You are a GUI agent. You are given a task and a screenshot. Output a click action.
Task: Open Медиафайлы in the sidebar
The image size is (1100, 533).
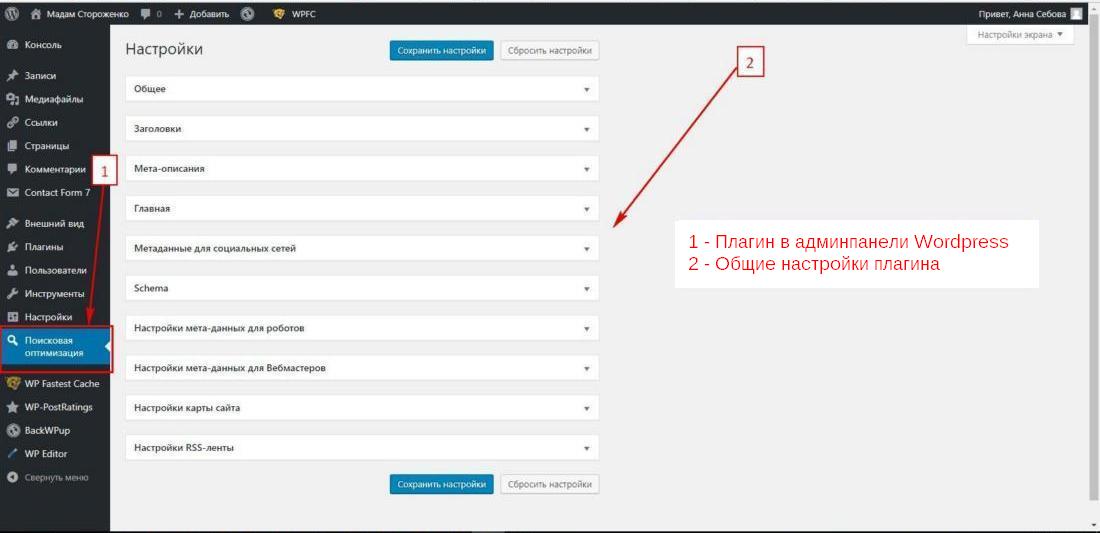[x=53, y=99]
